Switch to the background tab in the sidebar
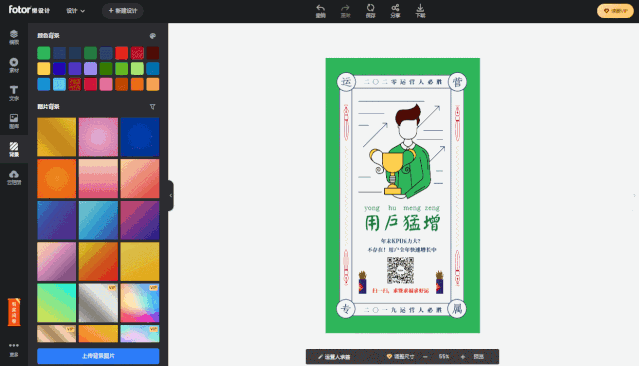The image size is (639, 366). pos(14,150)
